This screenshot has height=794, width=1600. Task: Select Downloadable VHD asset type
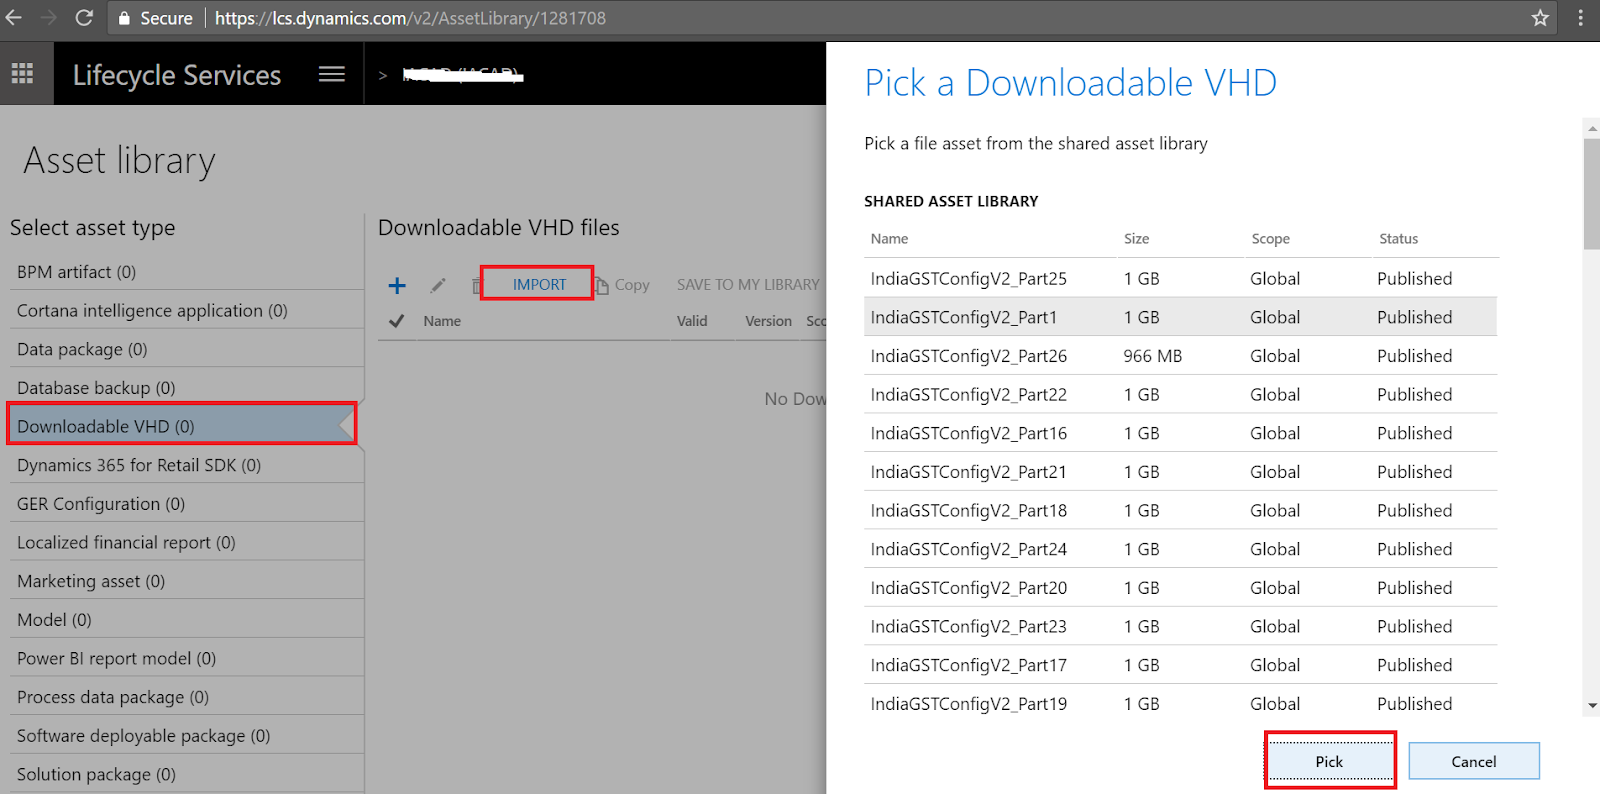(182, 426)
